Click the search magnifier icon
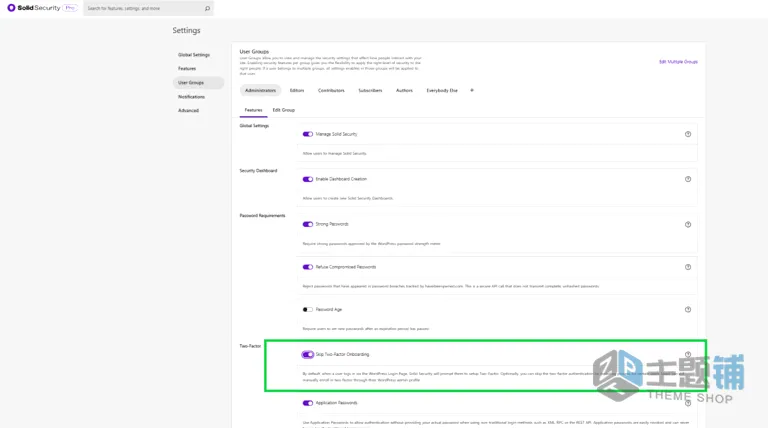 pyautogui.click(x=207, y=8)
